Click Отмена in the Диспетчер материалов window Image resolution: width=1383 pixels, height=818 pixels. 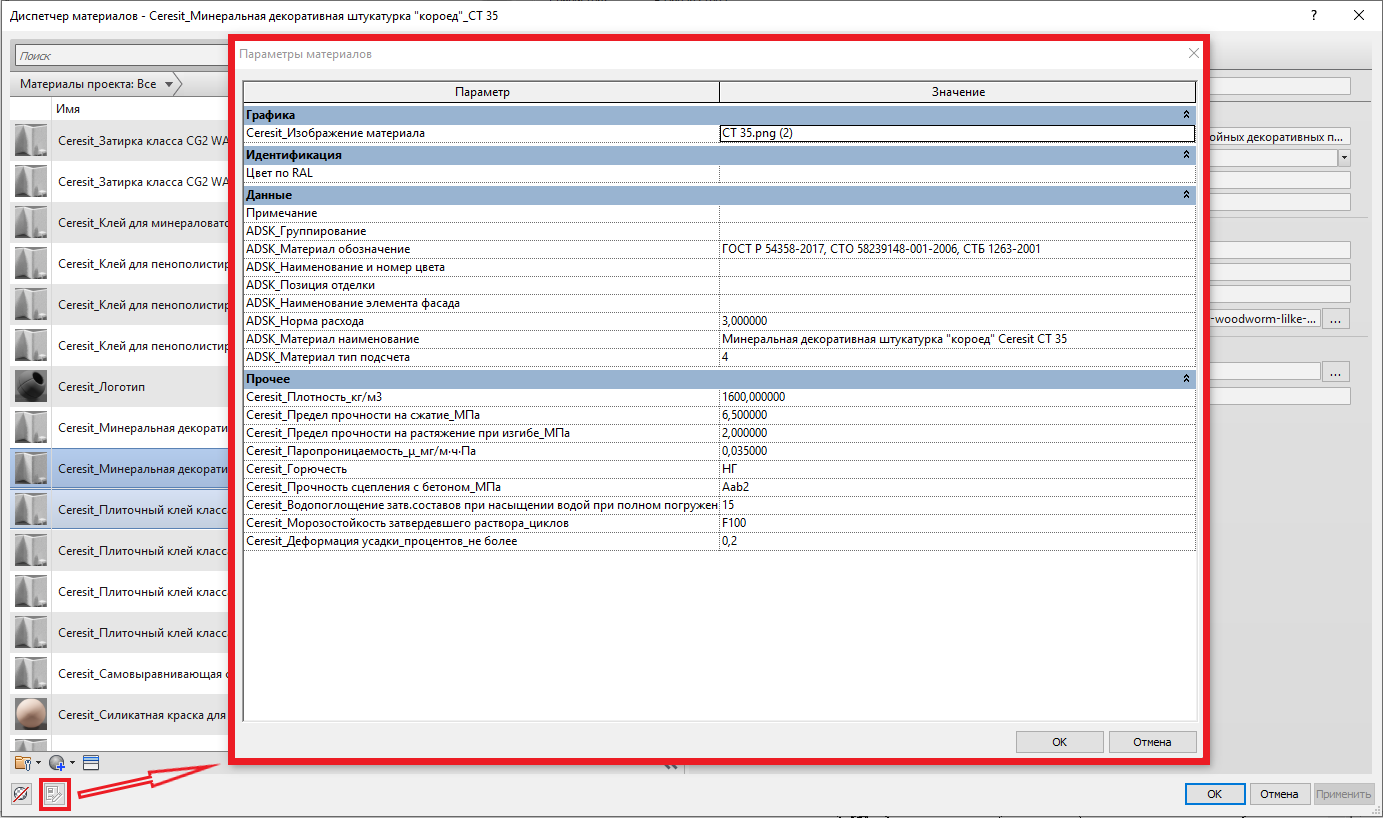tap(1279, 794)
